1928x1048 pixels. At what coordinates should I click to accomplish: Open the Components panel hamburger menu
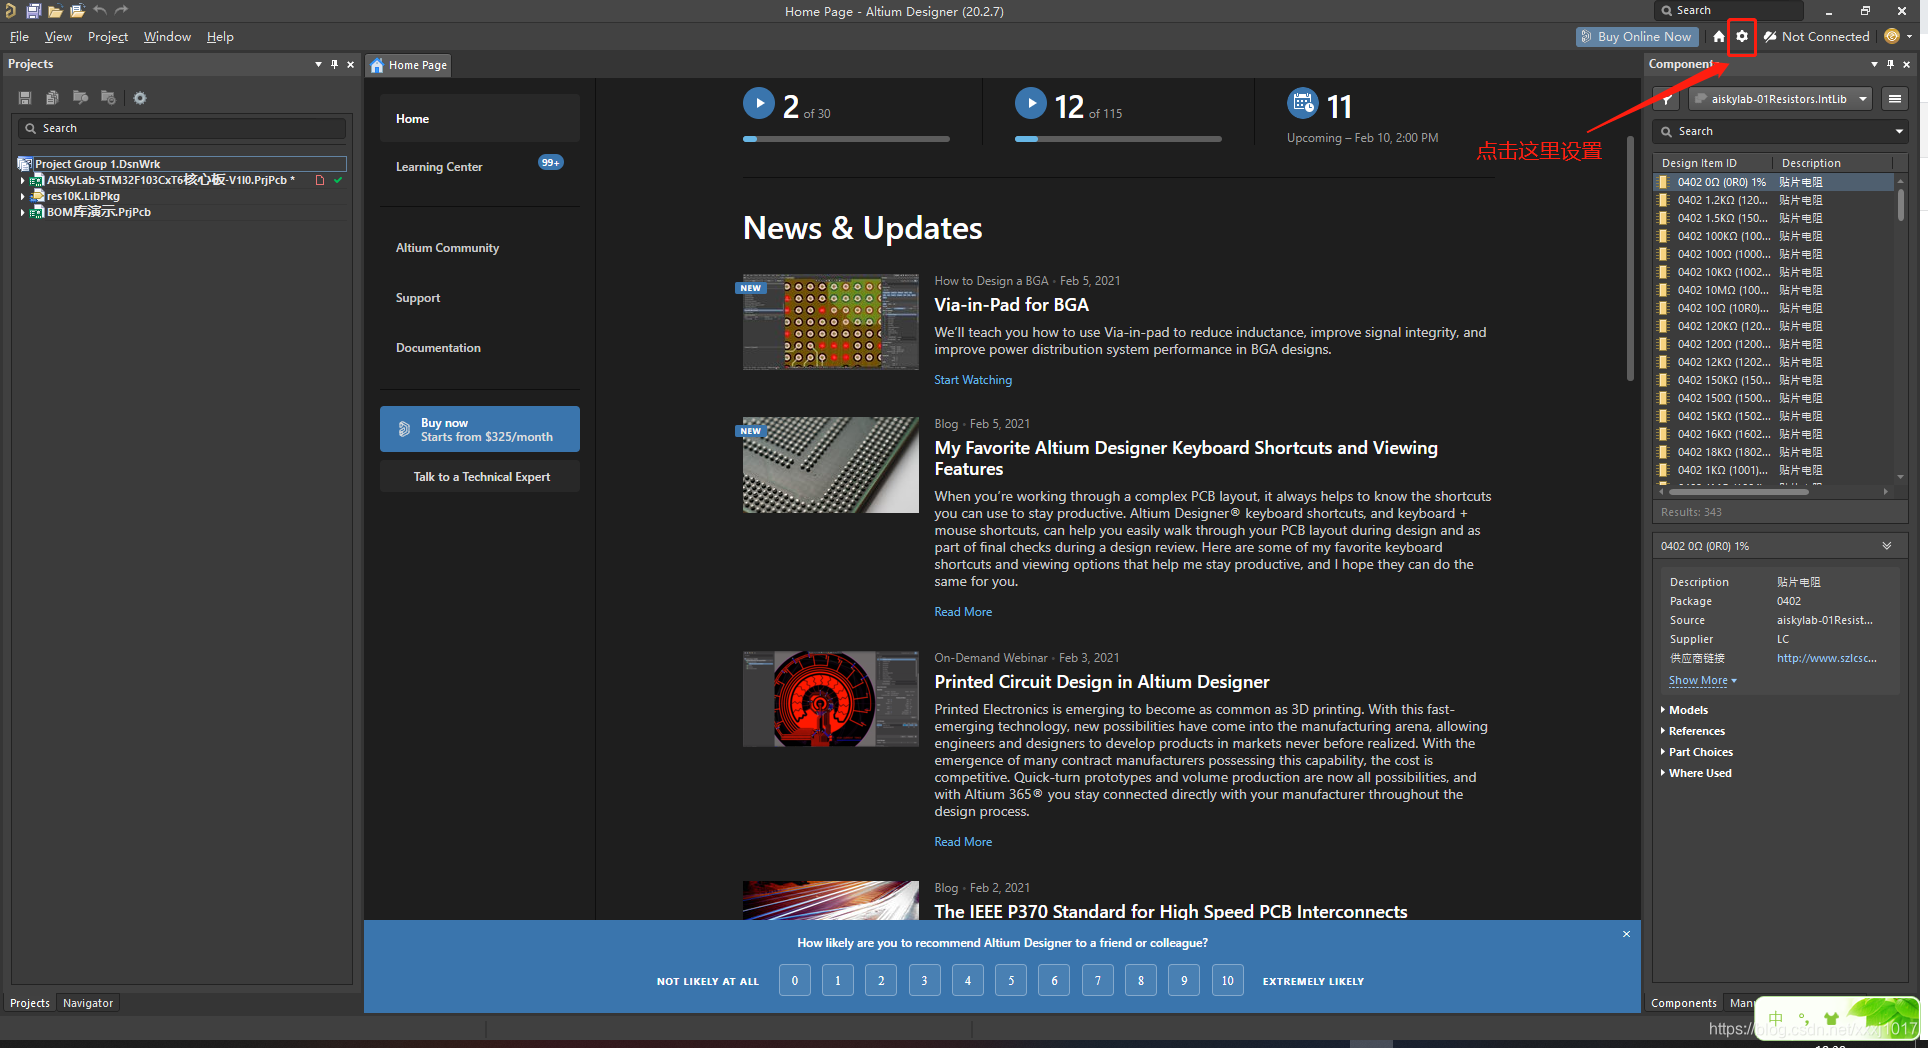click(x=1894, y=99)
